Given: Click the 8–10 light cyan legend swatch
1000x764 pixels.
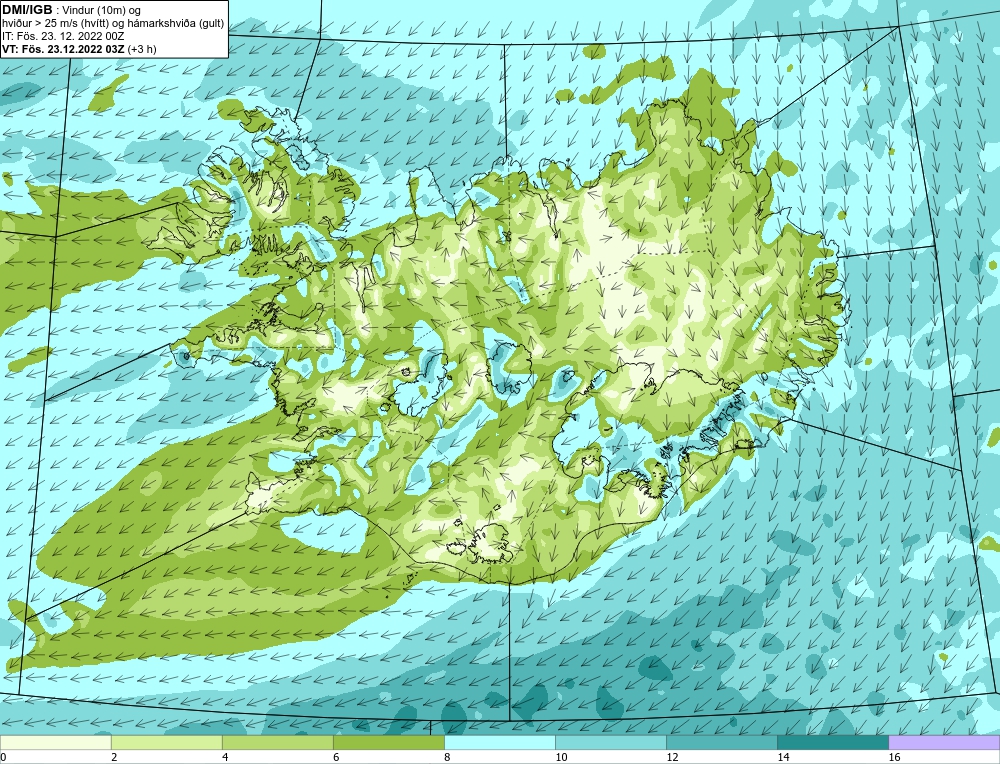Looking at the screenshot, I should click(x=499, y=743).
